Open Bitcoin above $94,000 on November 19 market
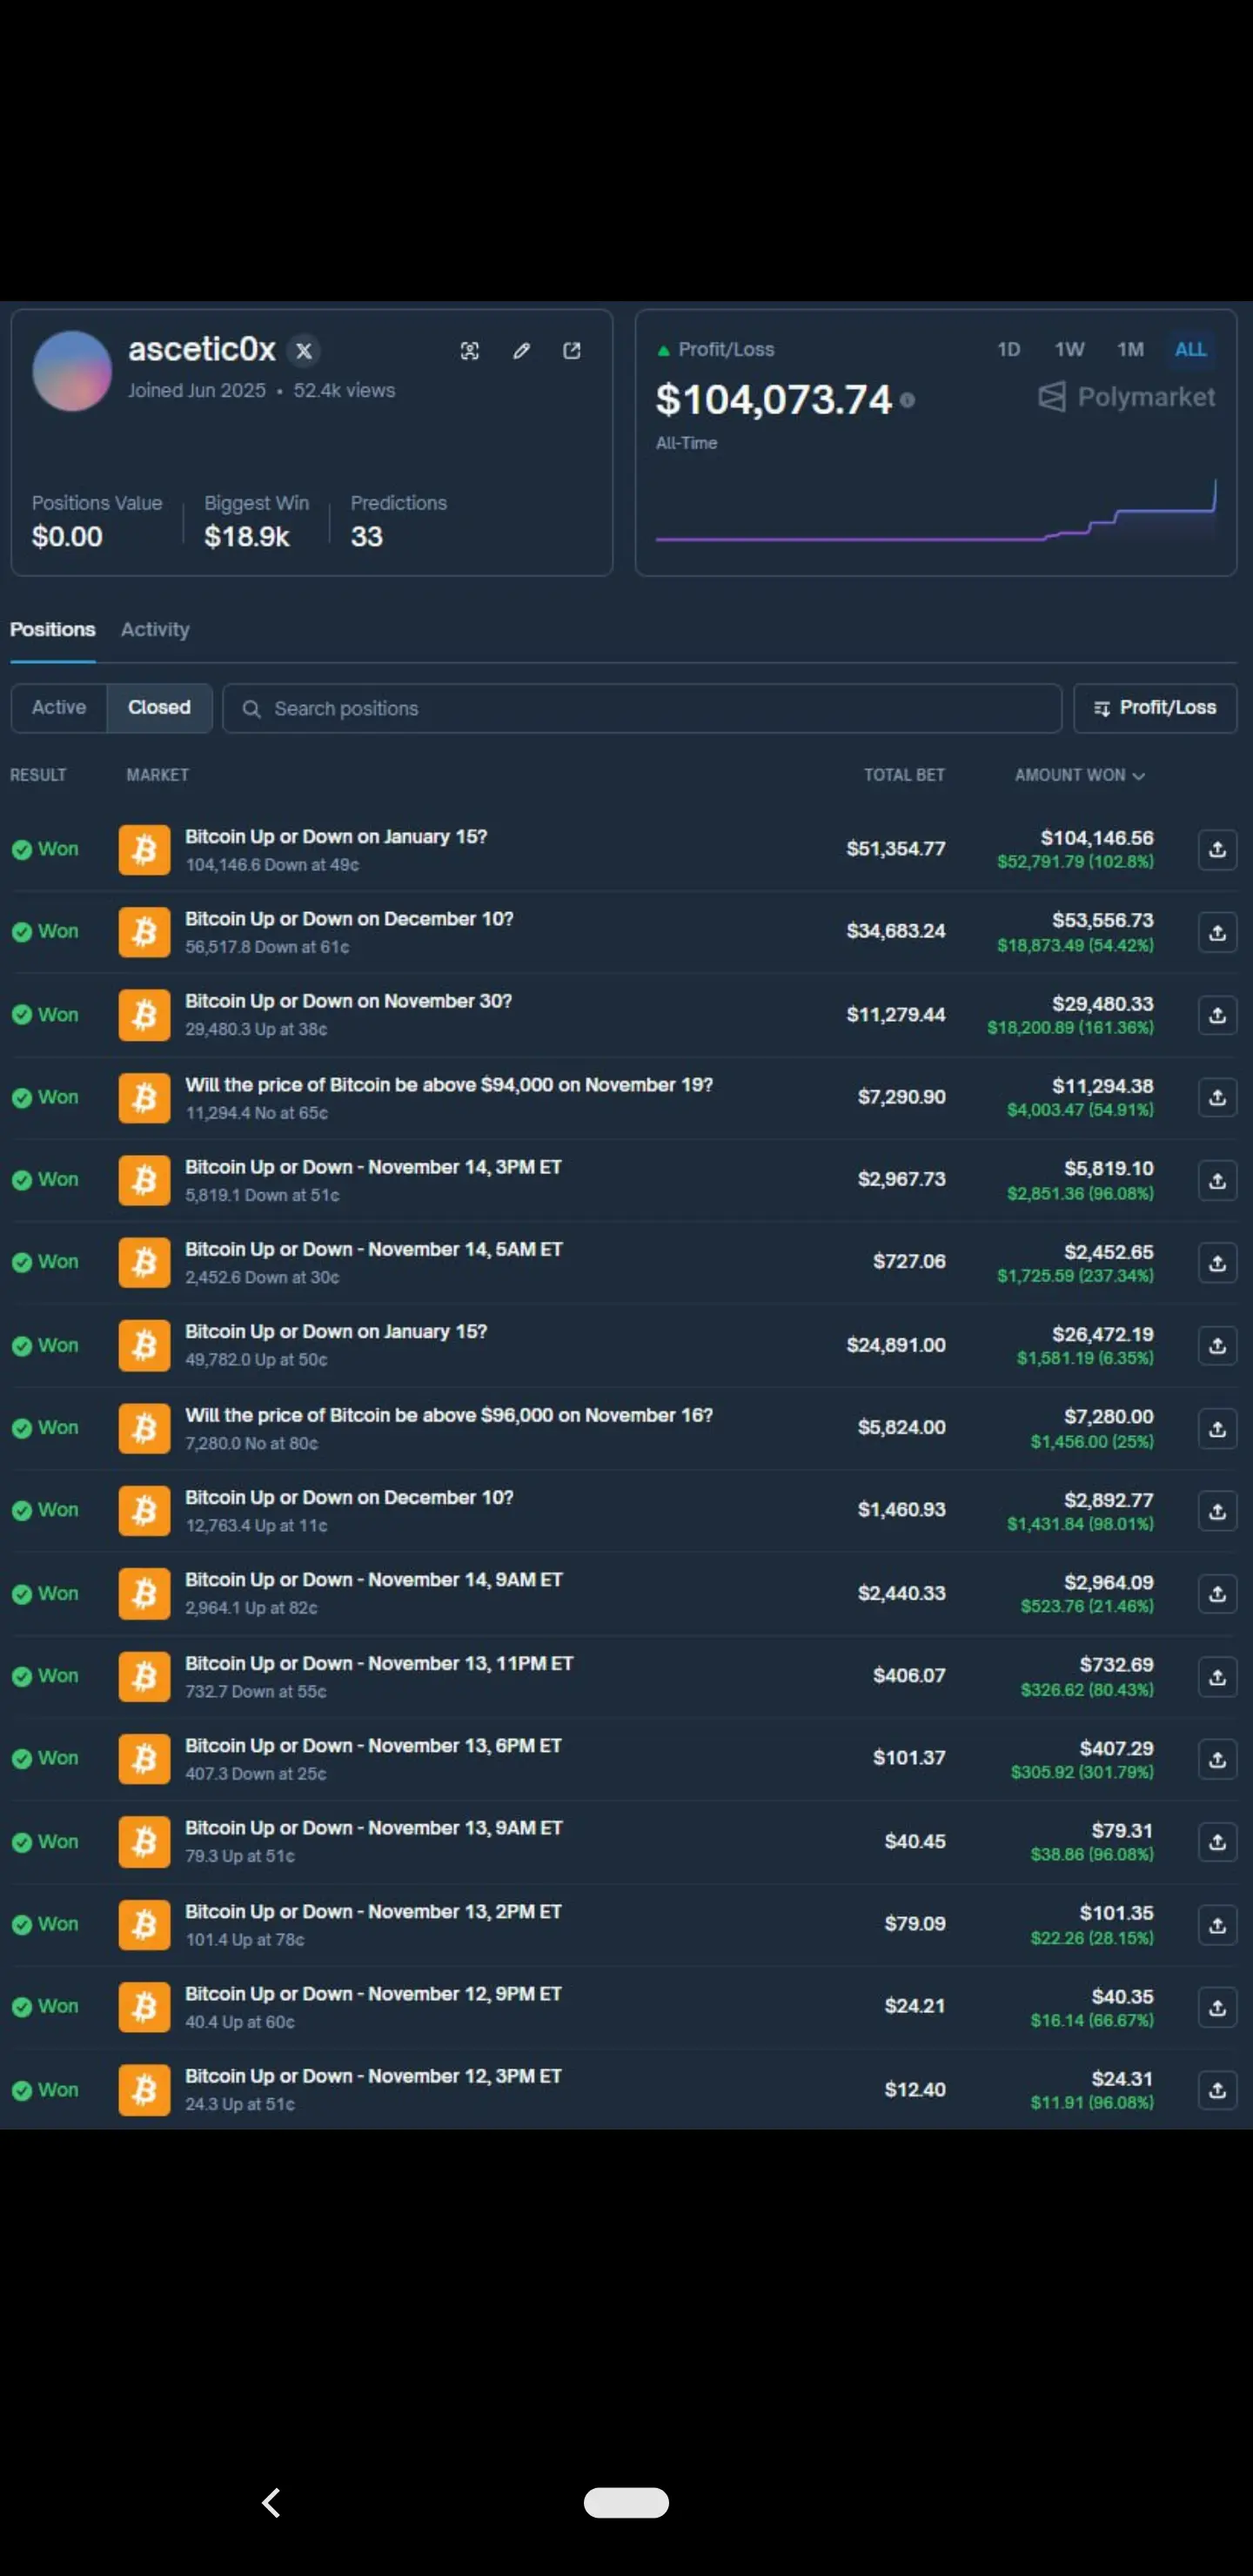 point(449,1085)
